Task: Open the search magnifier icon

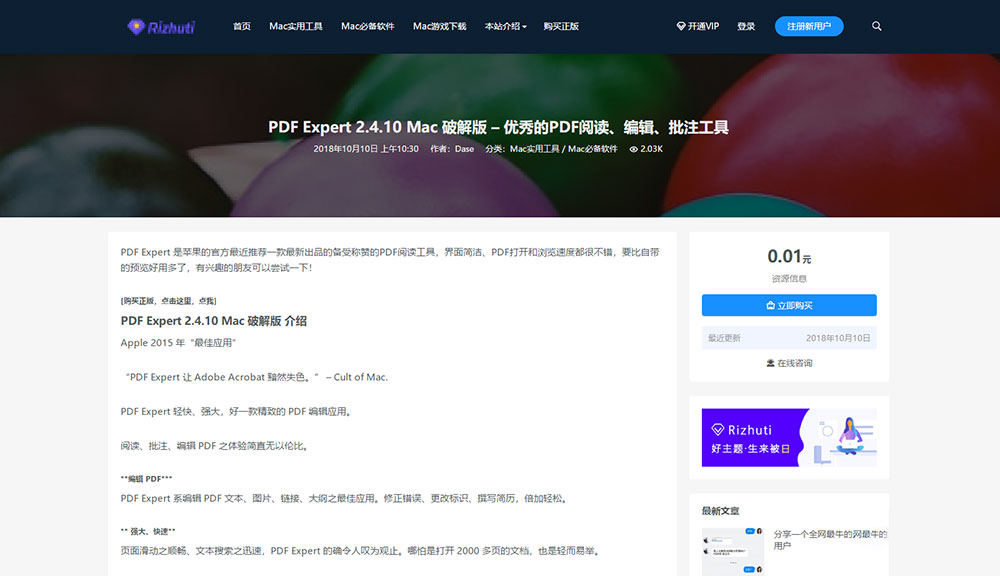Action: coord(876,26)
